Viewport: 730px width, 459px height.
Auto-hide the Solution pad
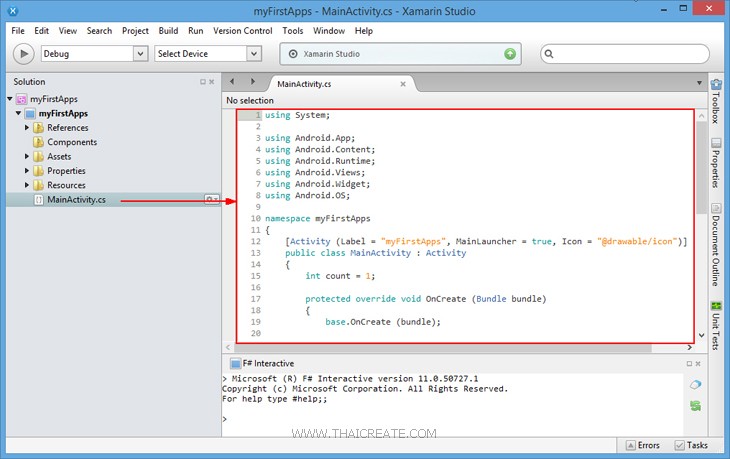pos(203,82)
